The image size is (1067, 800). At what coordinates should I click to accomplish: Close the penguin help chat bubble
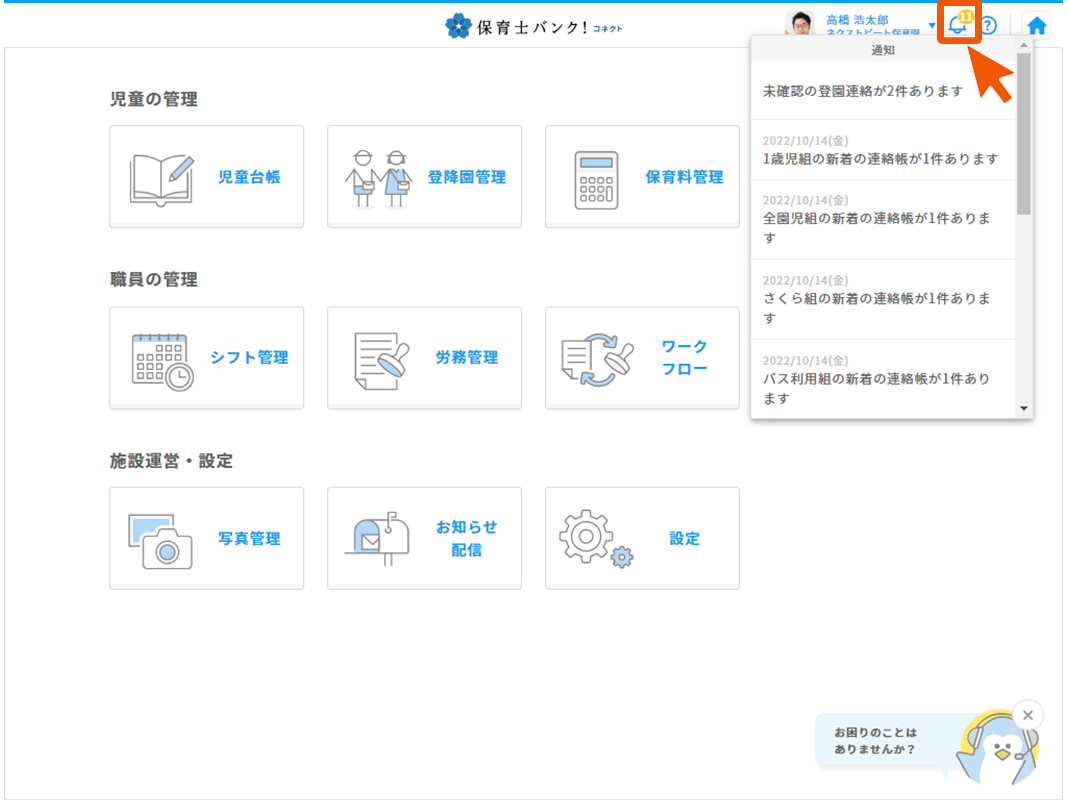click(x=1027, y=715)
